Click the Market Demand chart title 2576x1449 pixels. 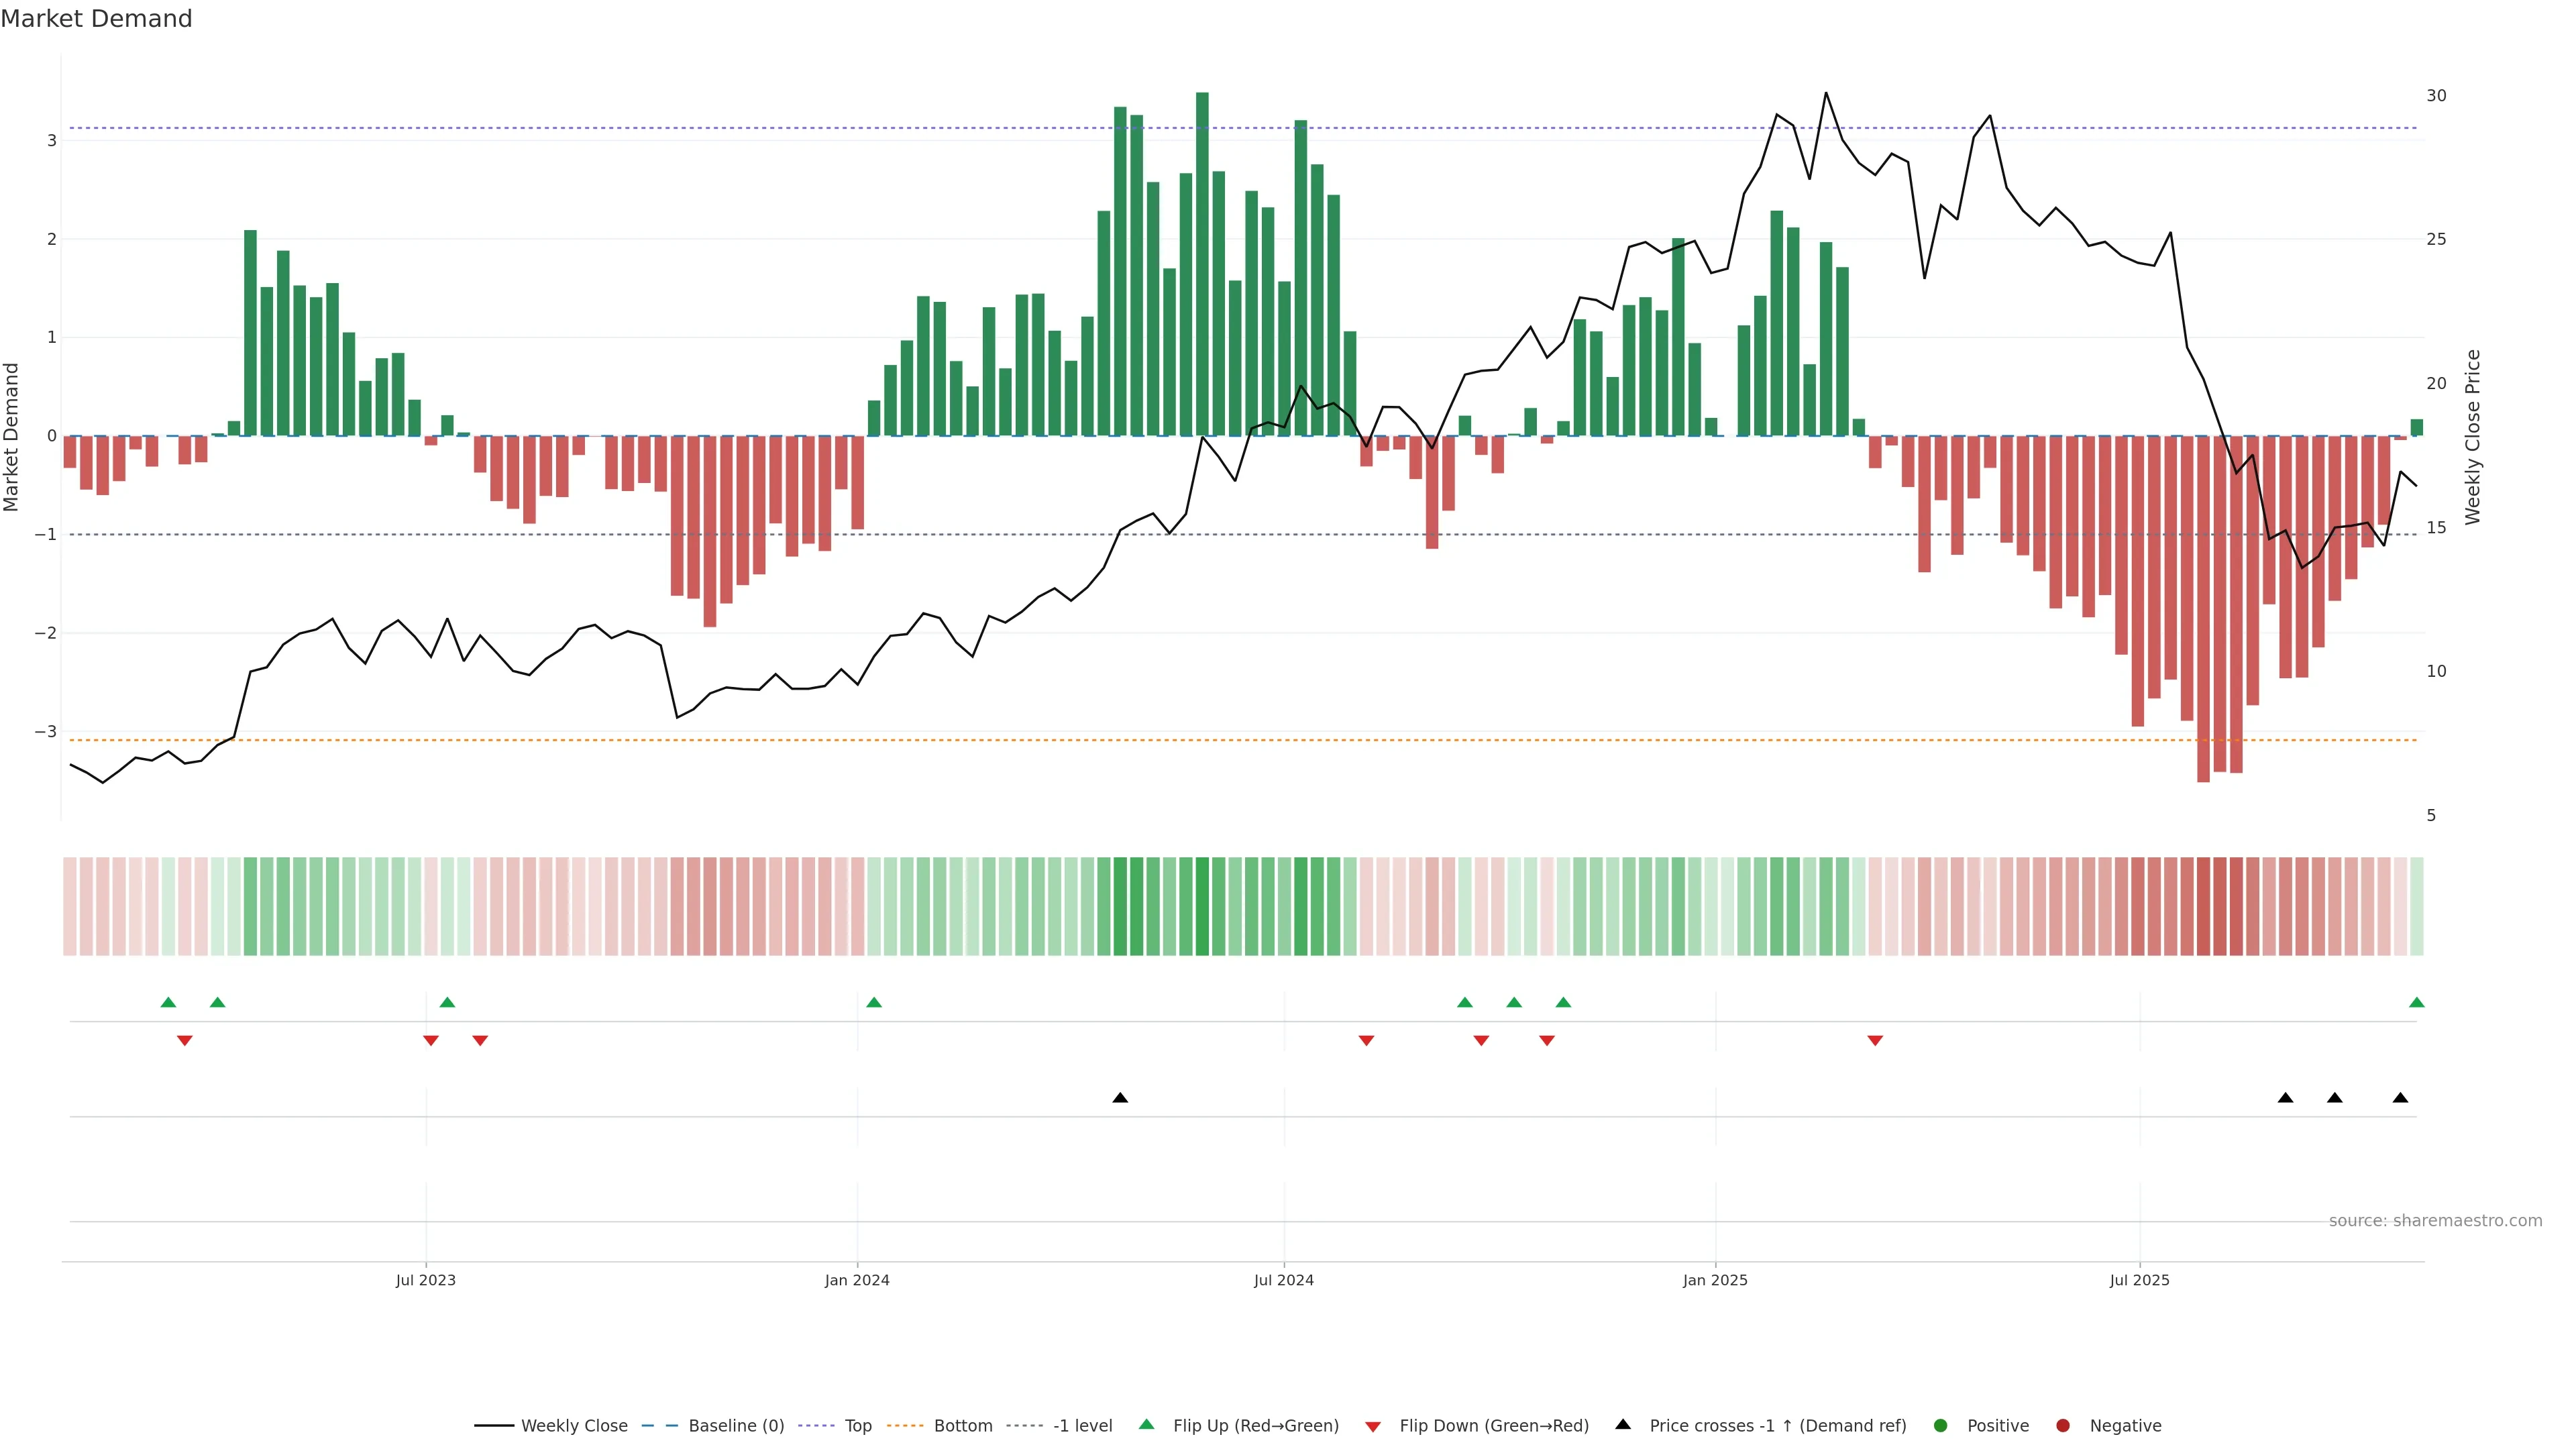coord(97,19)
